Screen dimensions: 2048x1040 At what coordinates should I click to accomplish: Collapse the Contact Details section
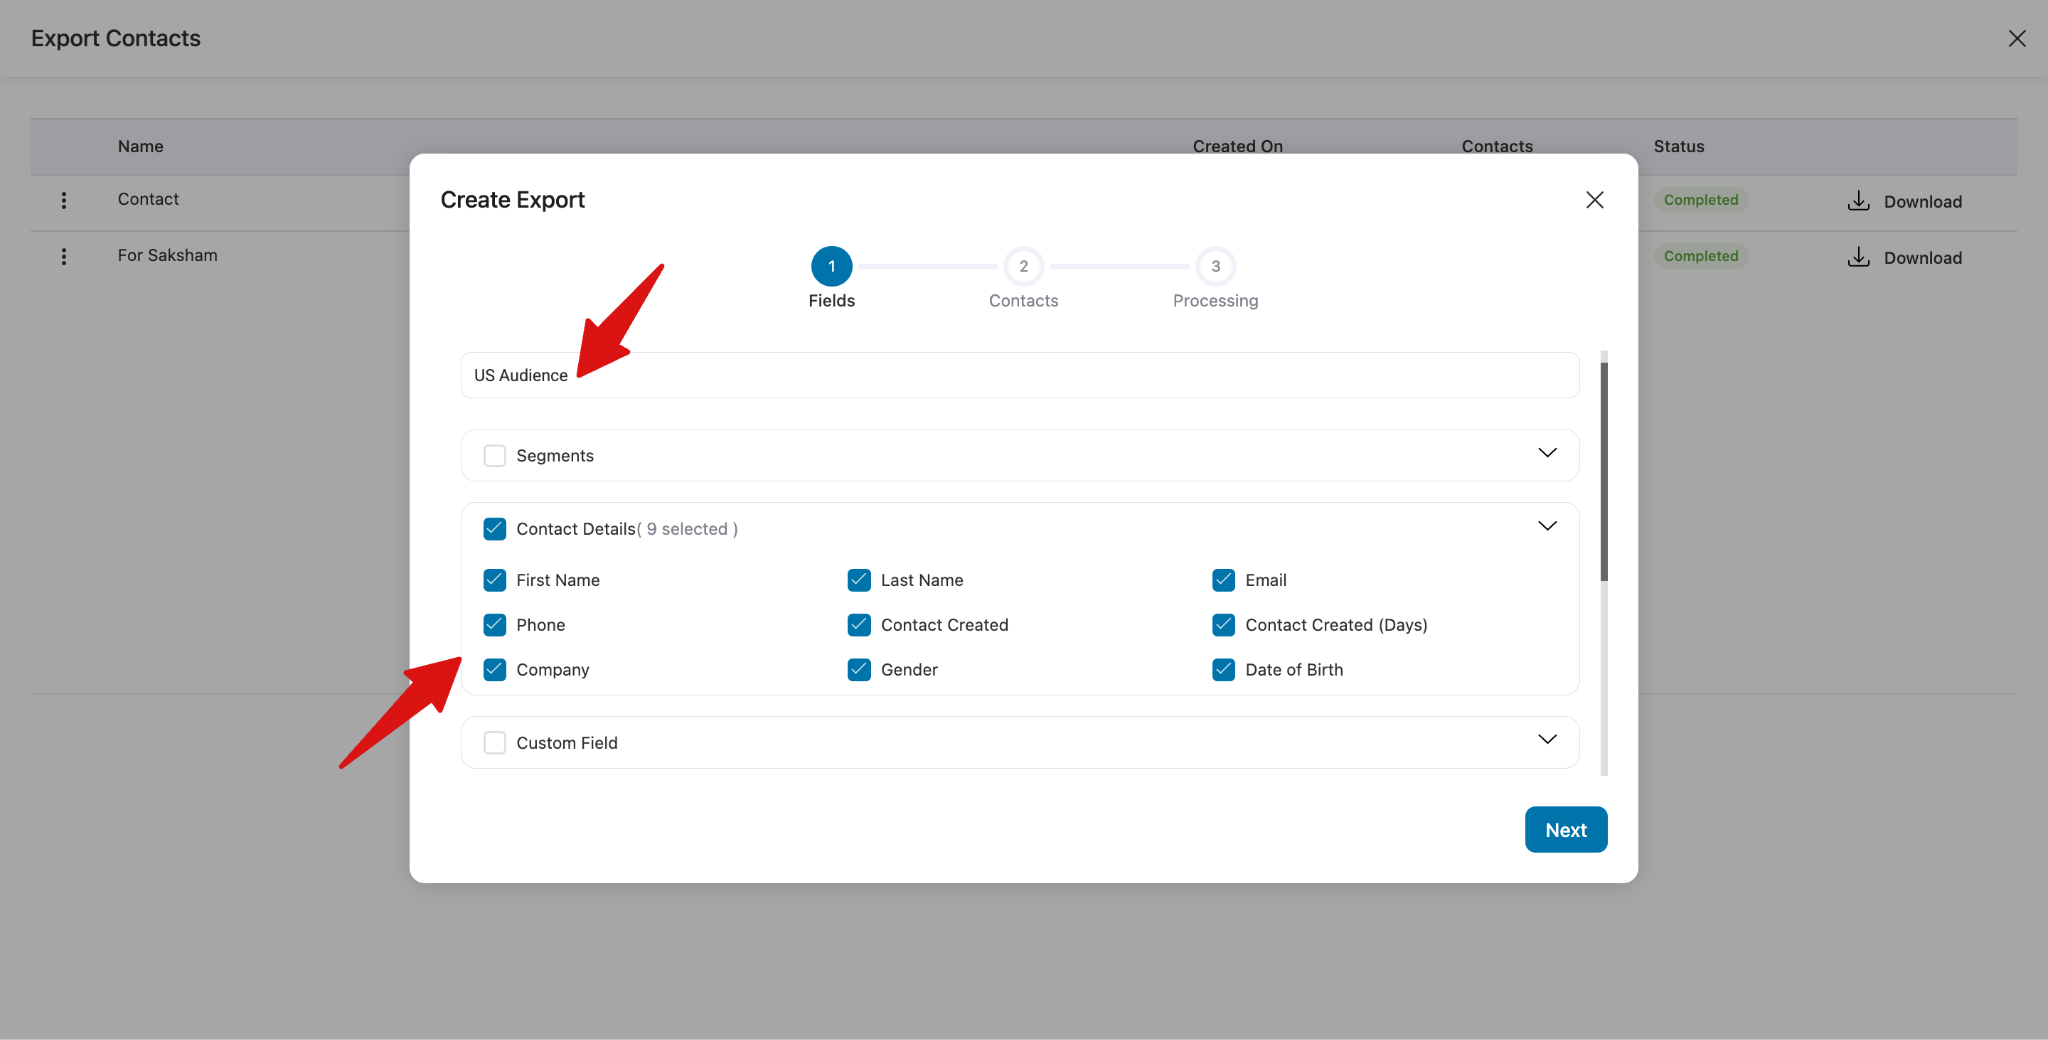(1546, 525)
